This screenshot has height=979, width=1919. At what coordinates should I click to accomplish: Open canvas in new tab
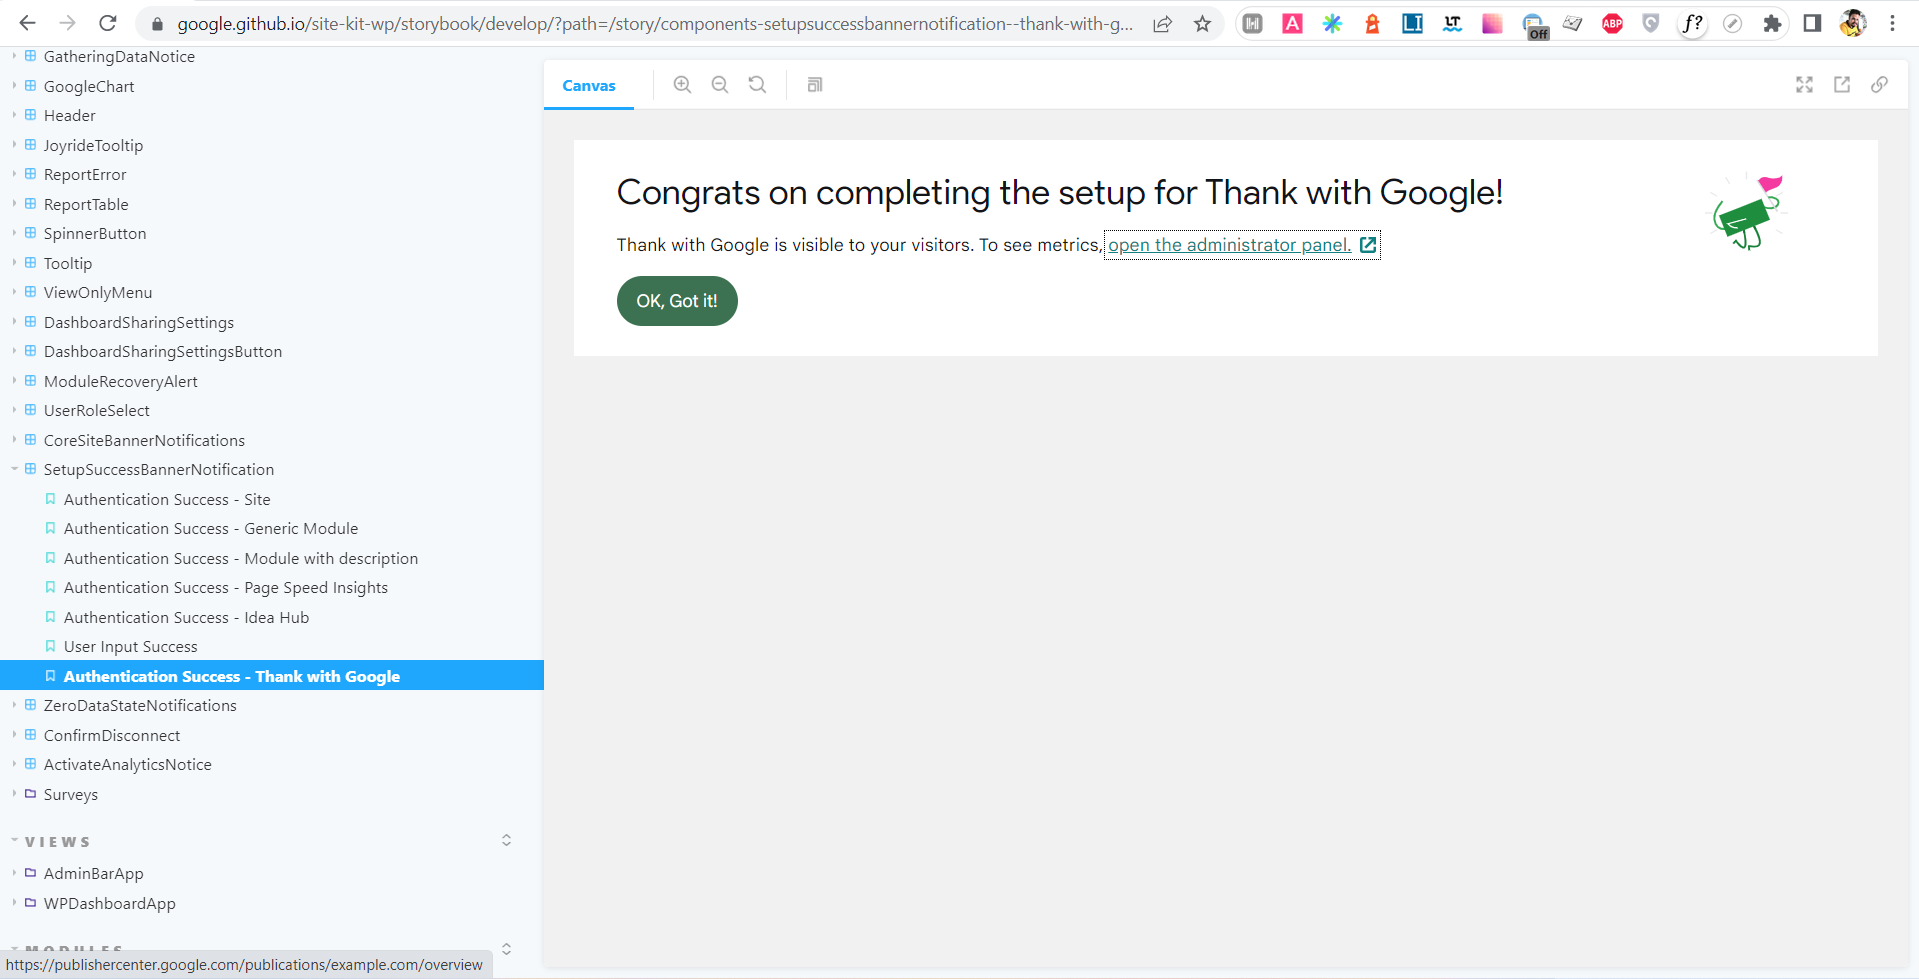point(1842,85)
